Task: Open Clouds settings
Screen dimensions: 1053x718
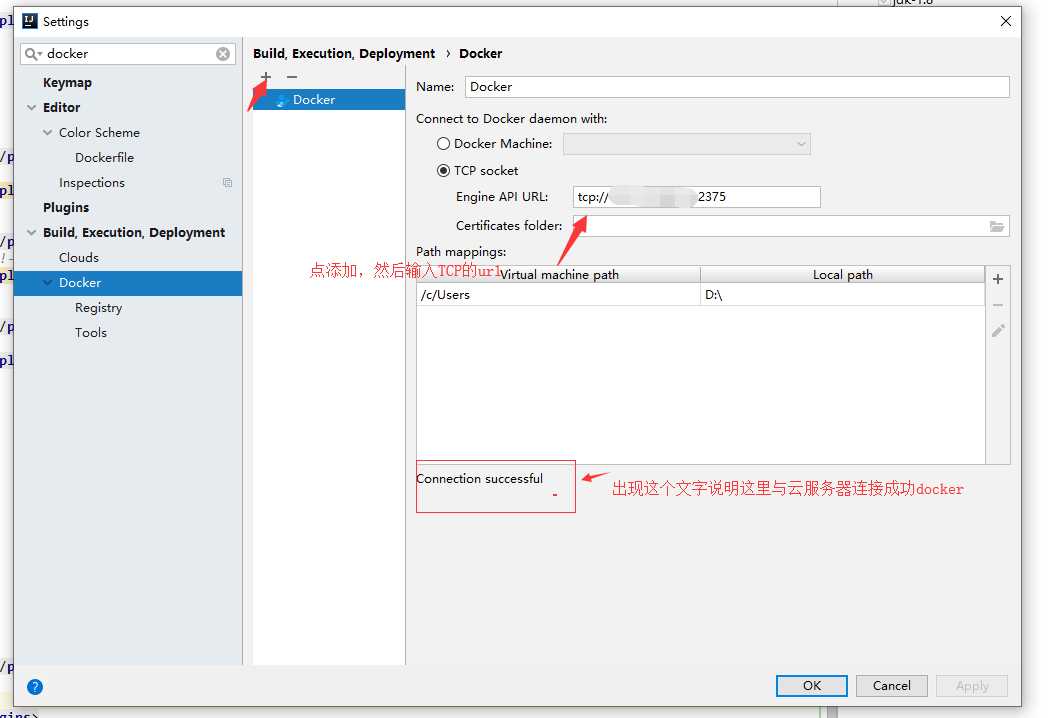Action: pyautogui.click(x=79, y=258)
